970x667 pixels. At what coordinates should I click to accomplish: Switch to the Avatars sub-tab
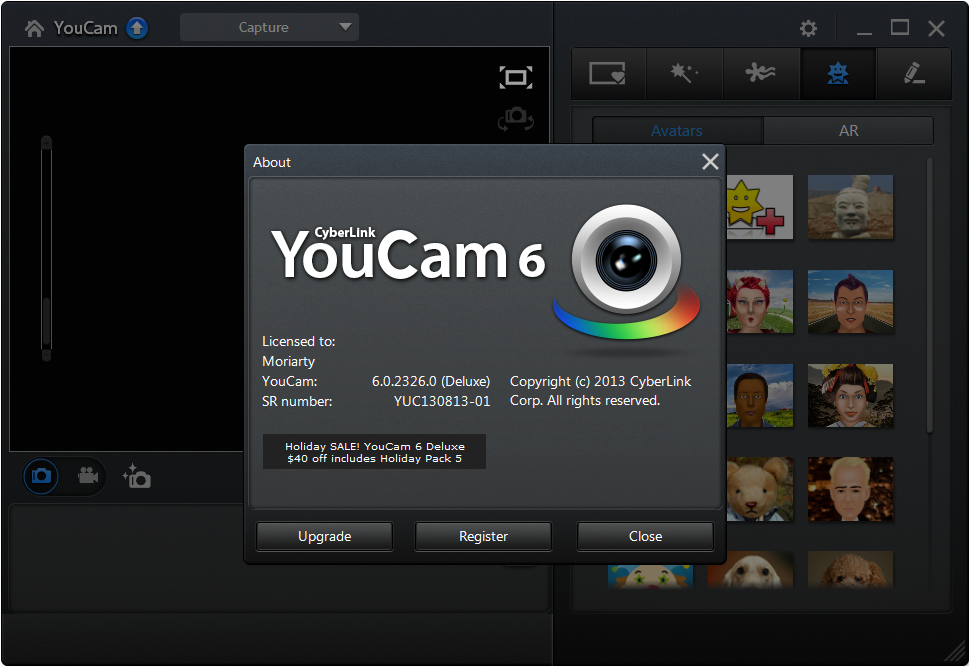click(677, 131)
